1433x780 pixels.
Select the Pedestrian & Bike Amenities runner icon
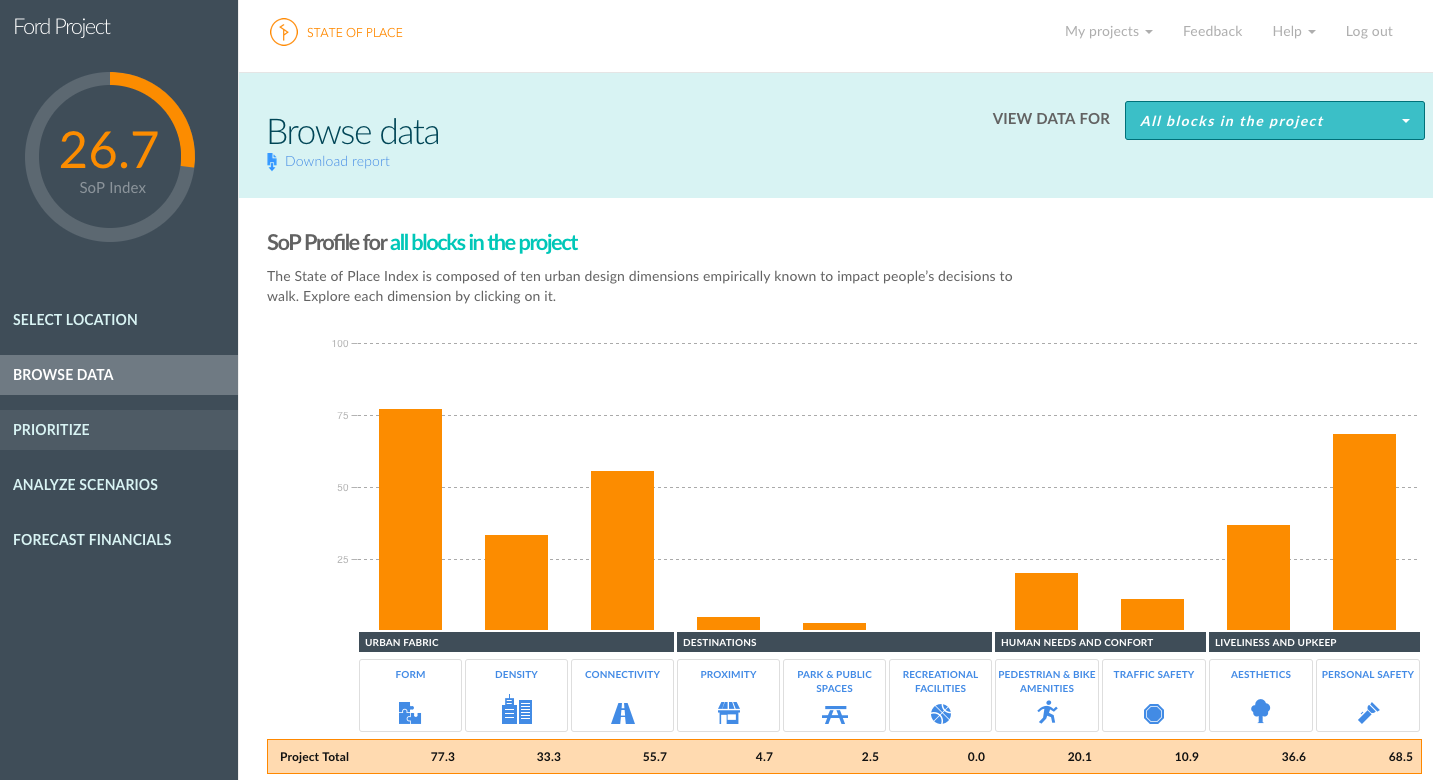(x=1047, y=712)
